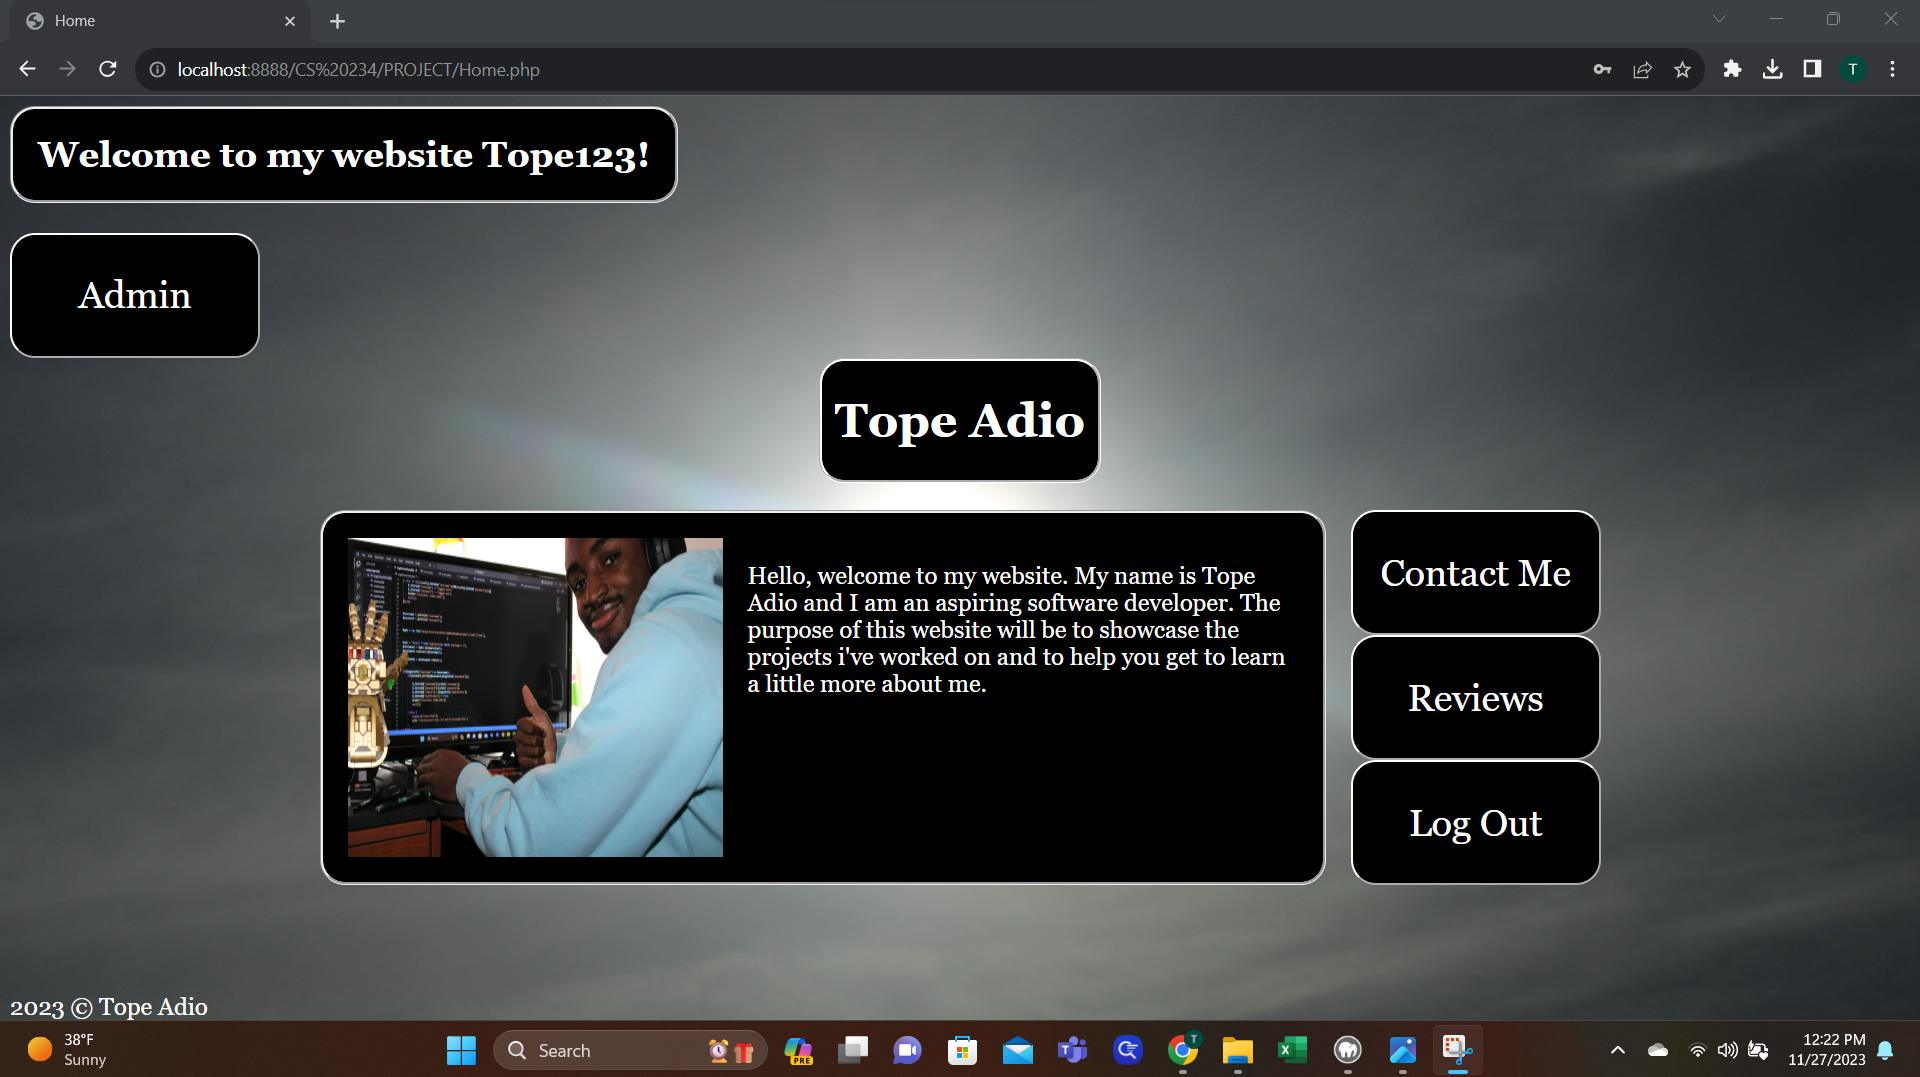Image resolution: width=1920 pixels, height=1077 pixels.
Task: Open the Extensions puzzle icon
Action: coord(1732,69)
